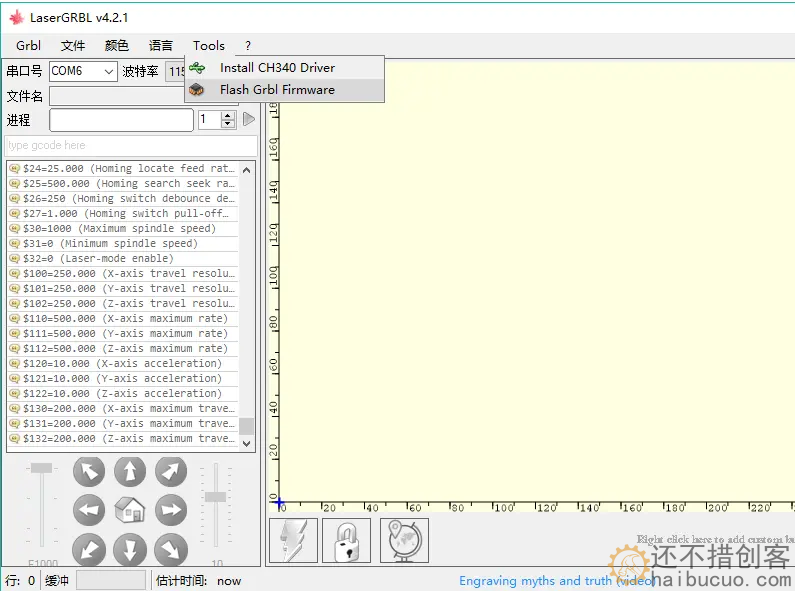Adjust the jog speed F1000 slider
Viewport: 795px width, 591px height.
(42, 468)
